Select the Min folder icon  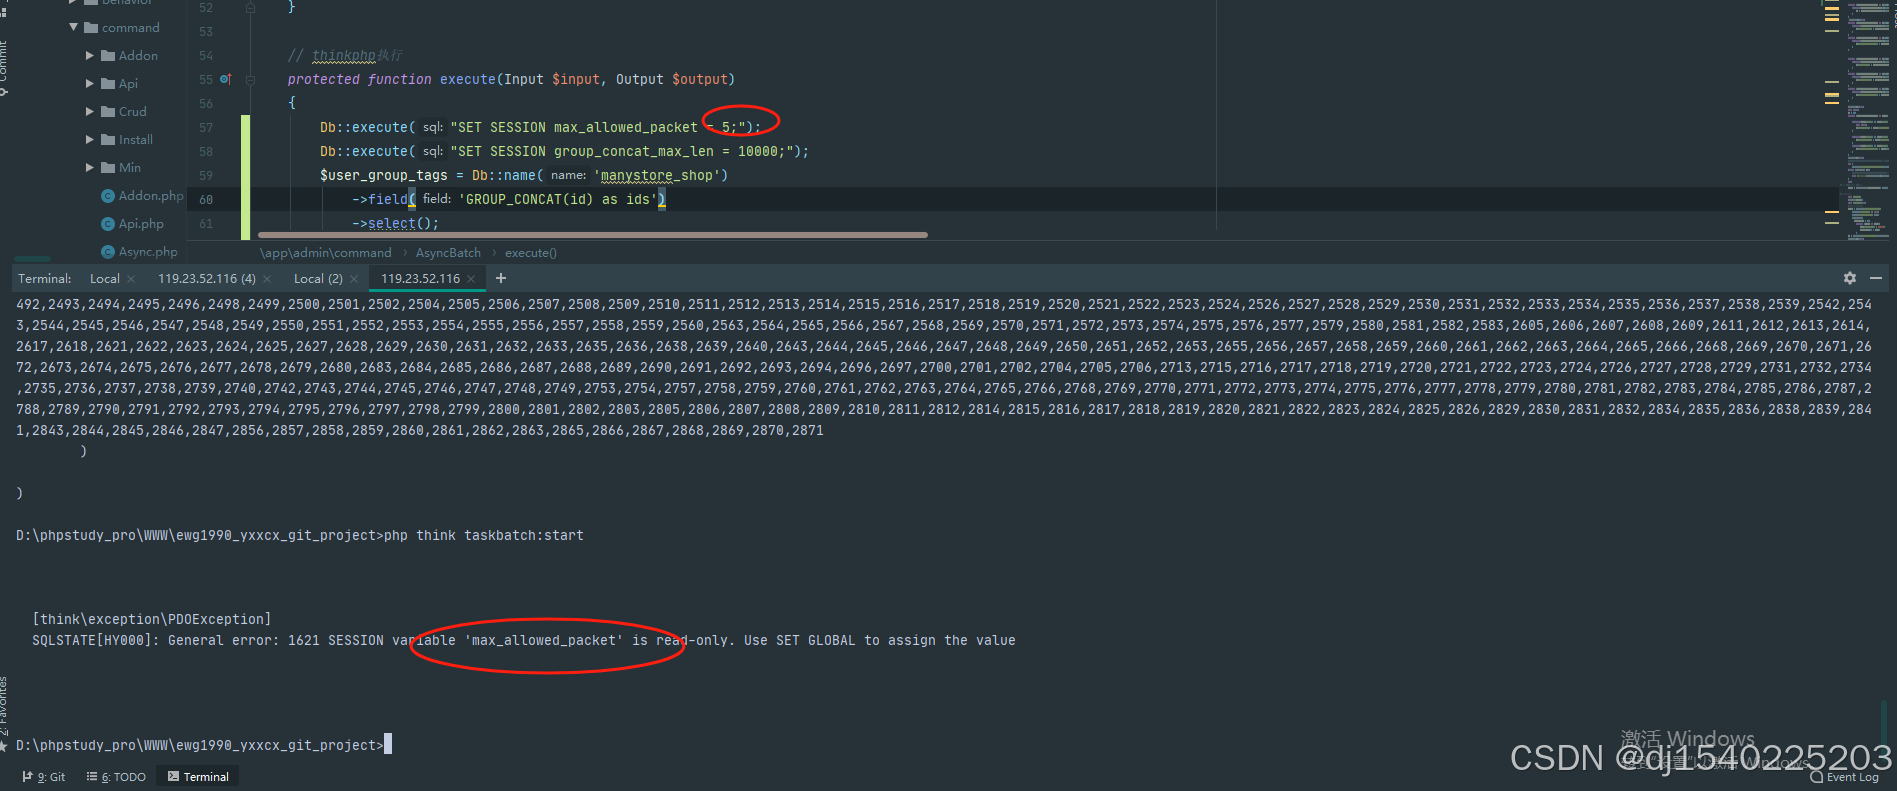108,167
